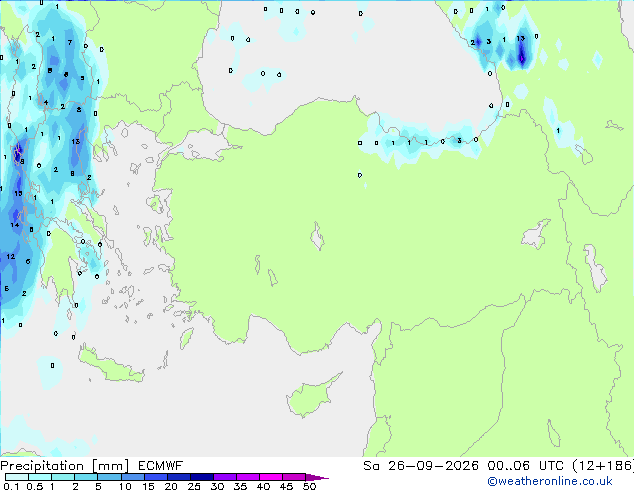Screen dimensions: 634x490
Task: Select the 30–35 mm purple legend swatch
Action: [x=225, y=477]
